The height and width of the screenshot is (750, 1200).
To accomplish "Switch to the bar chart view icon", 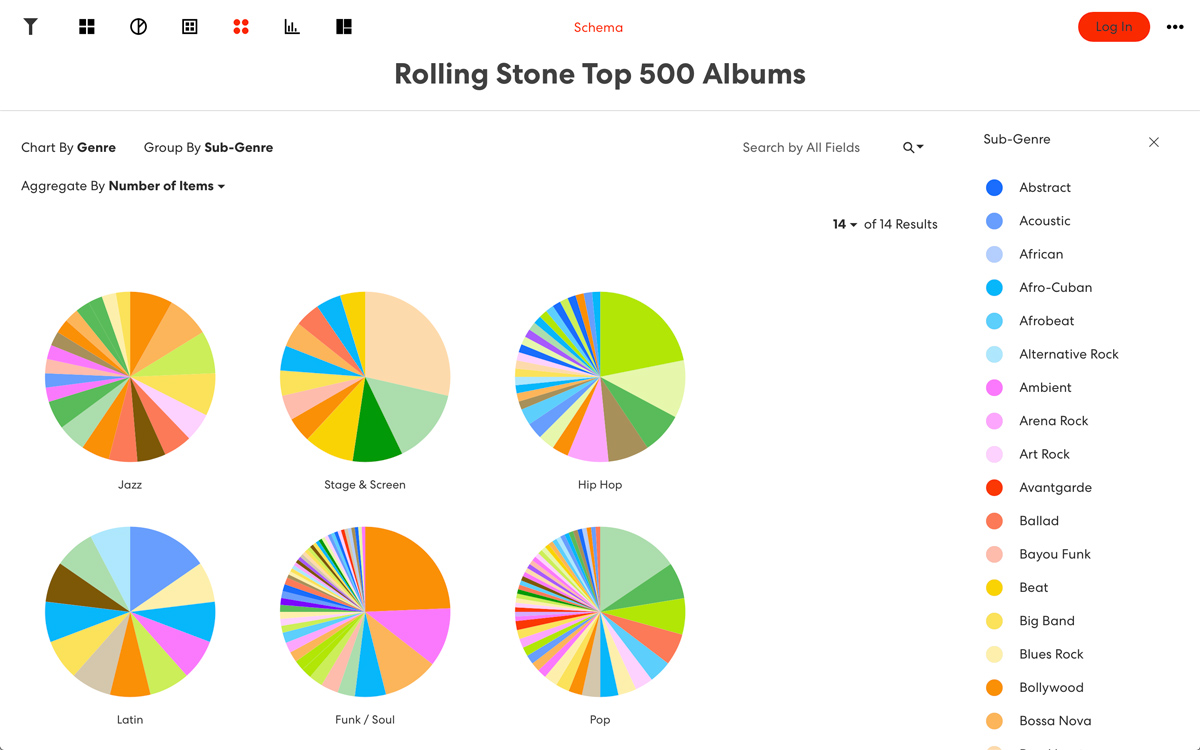I will [292, 27].
